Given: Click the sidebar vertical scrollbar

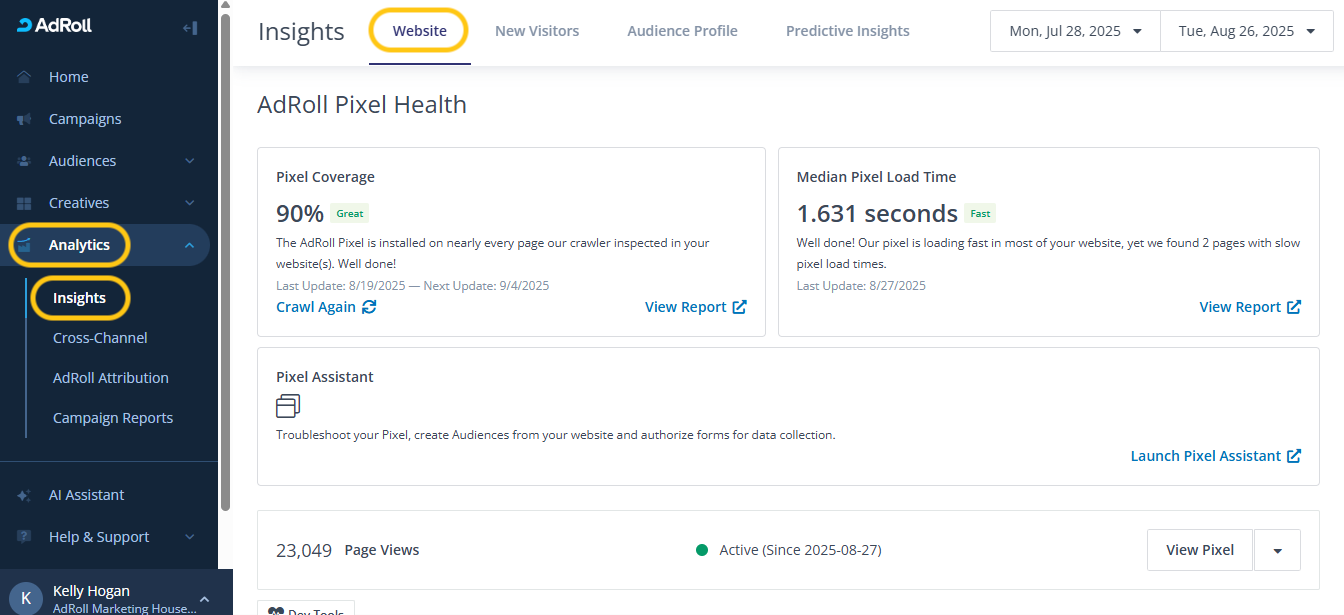Looking at the screenshot, I should click(225, 250).
